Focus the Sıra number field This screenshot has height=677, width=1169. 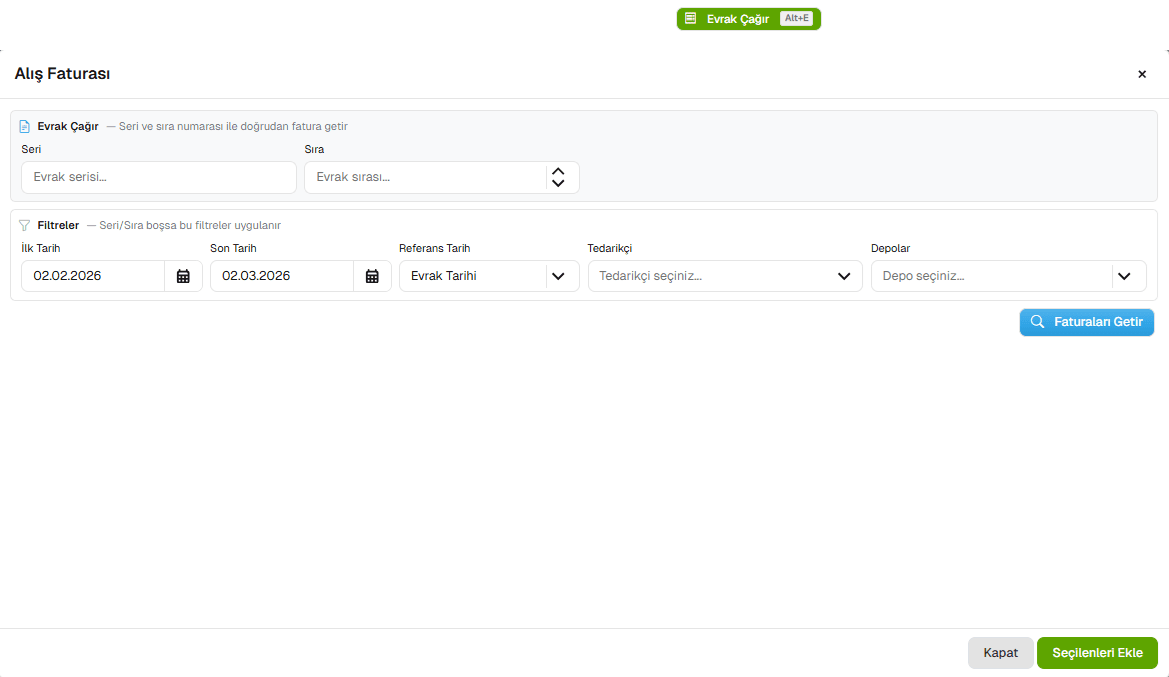coord(425,177)
